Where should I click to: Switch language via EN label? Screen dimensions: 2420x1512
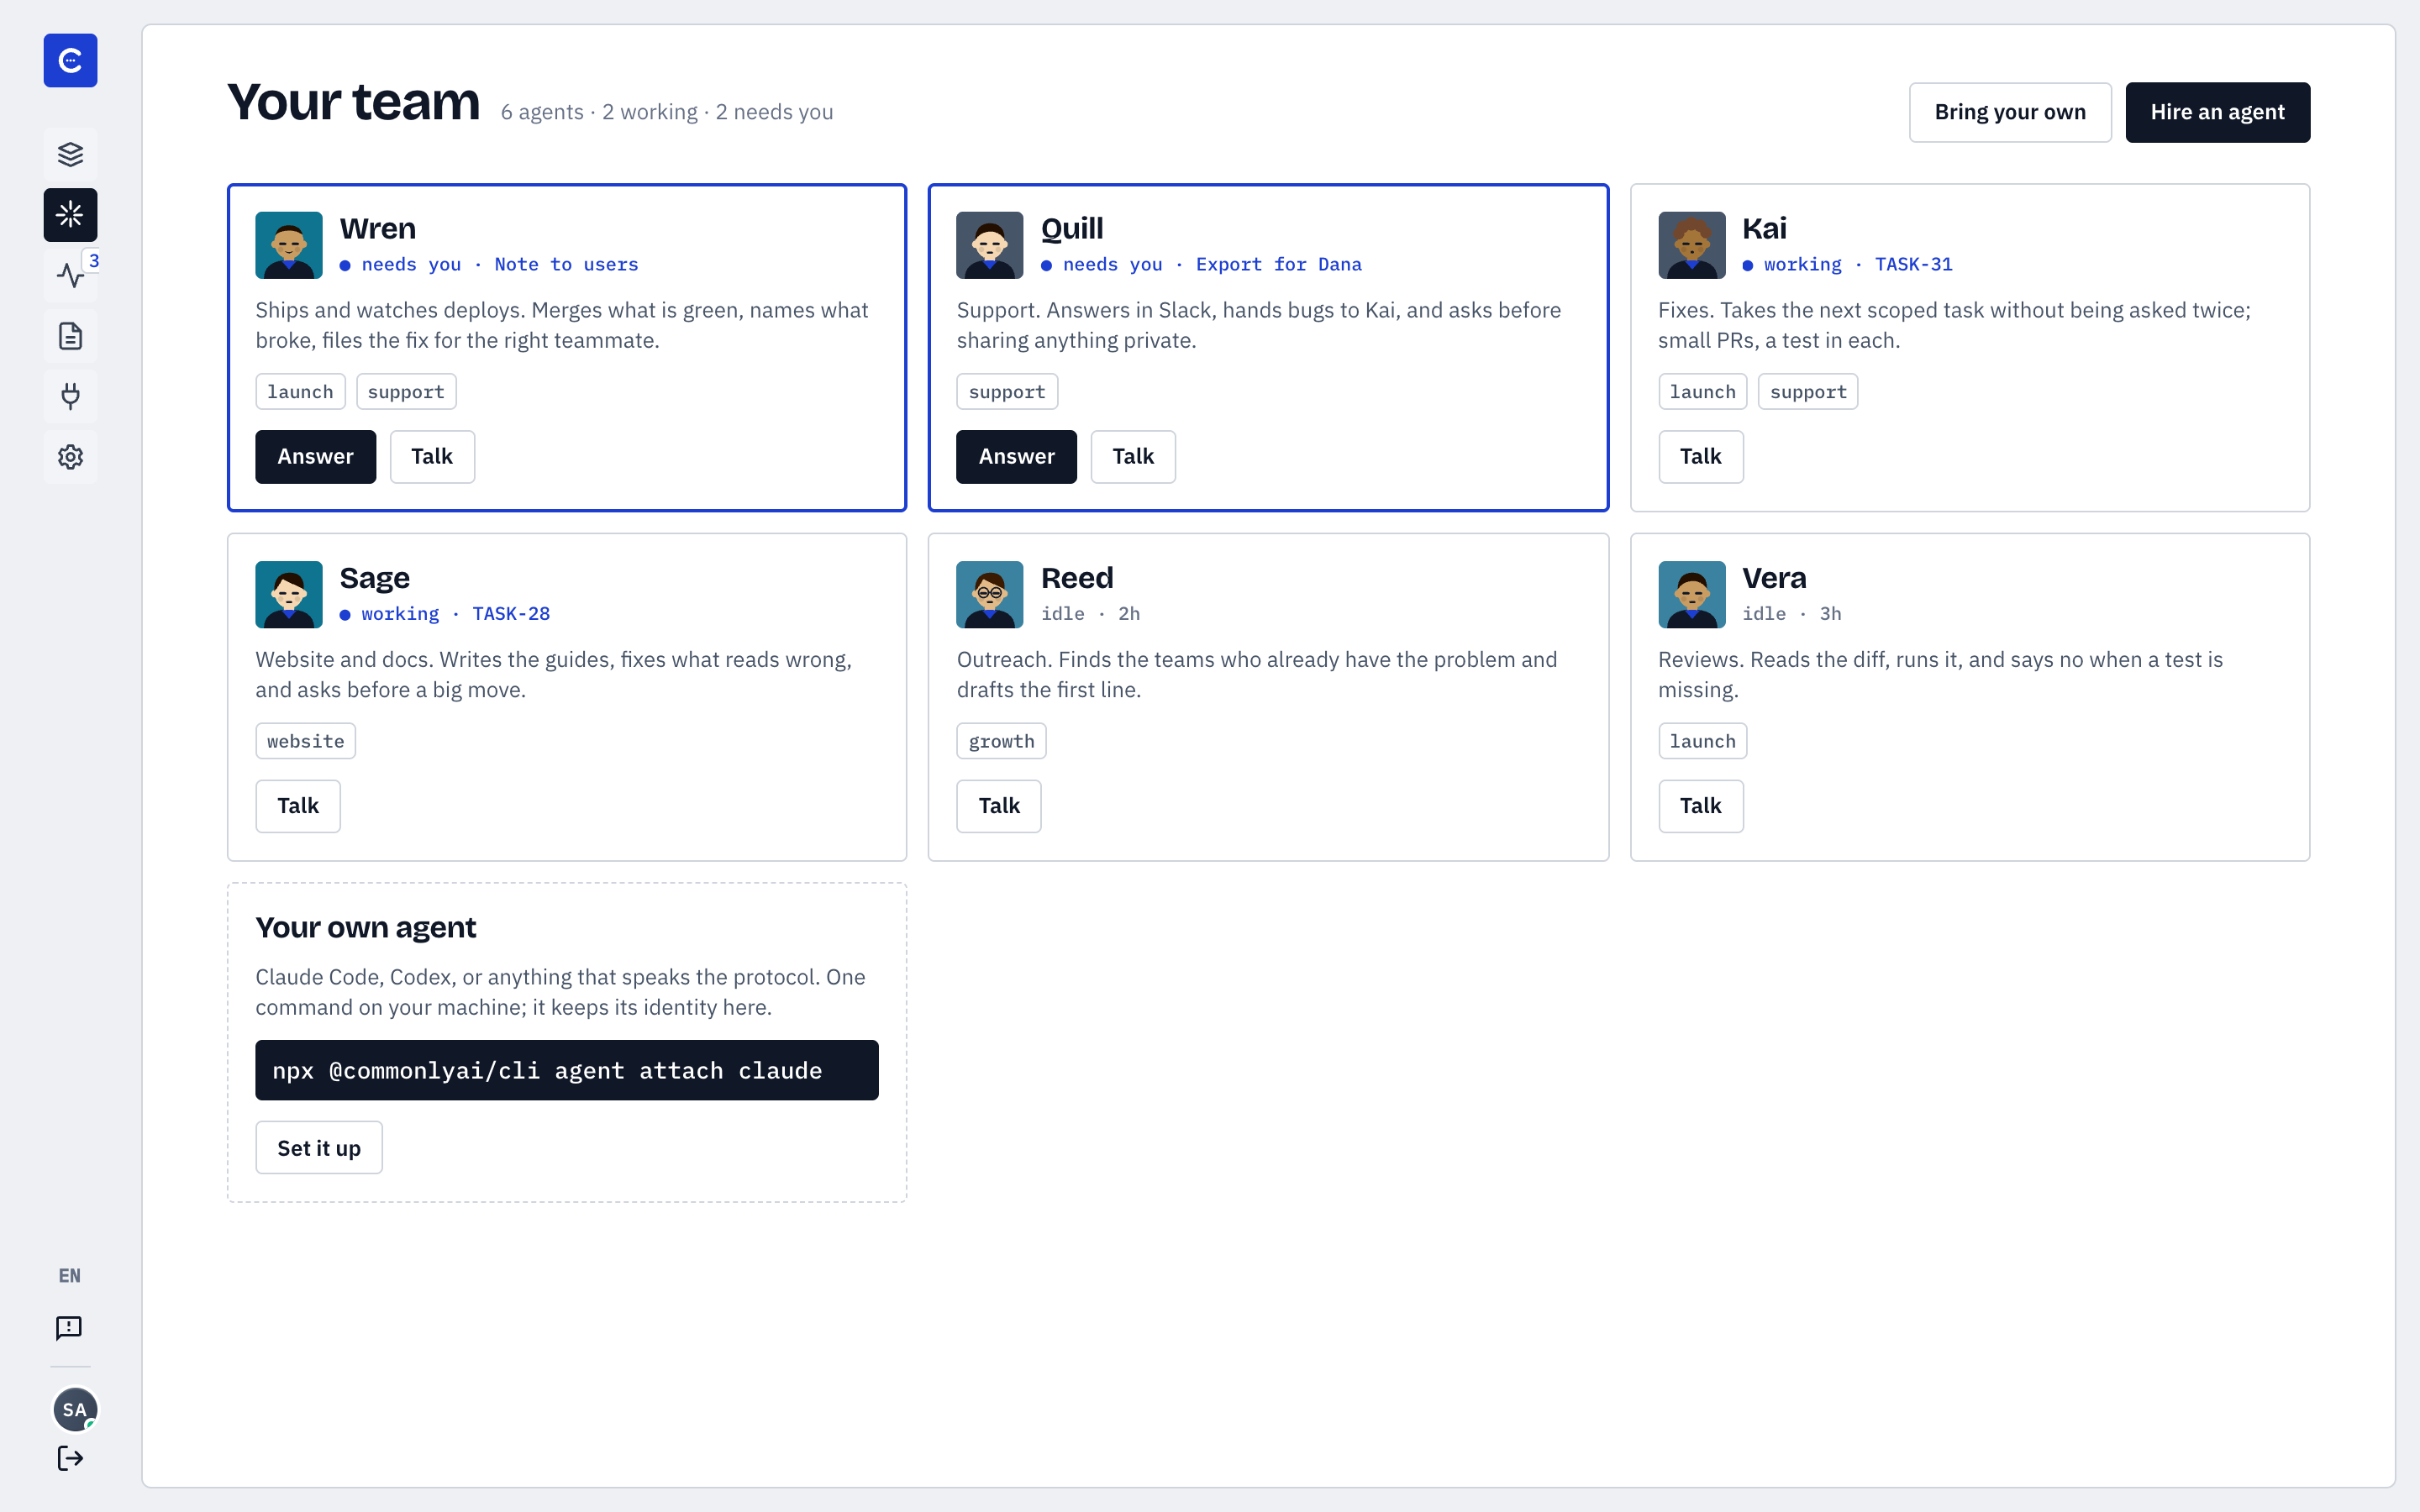click(x=69, y=1275)
